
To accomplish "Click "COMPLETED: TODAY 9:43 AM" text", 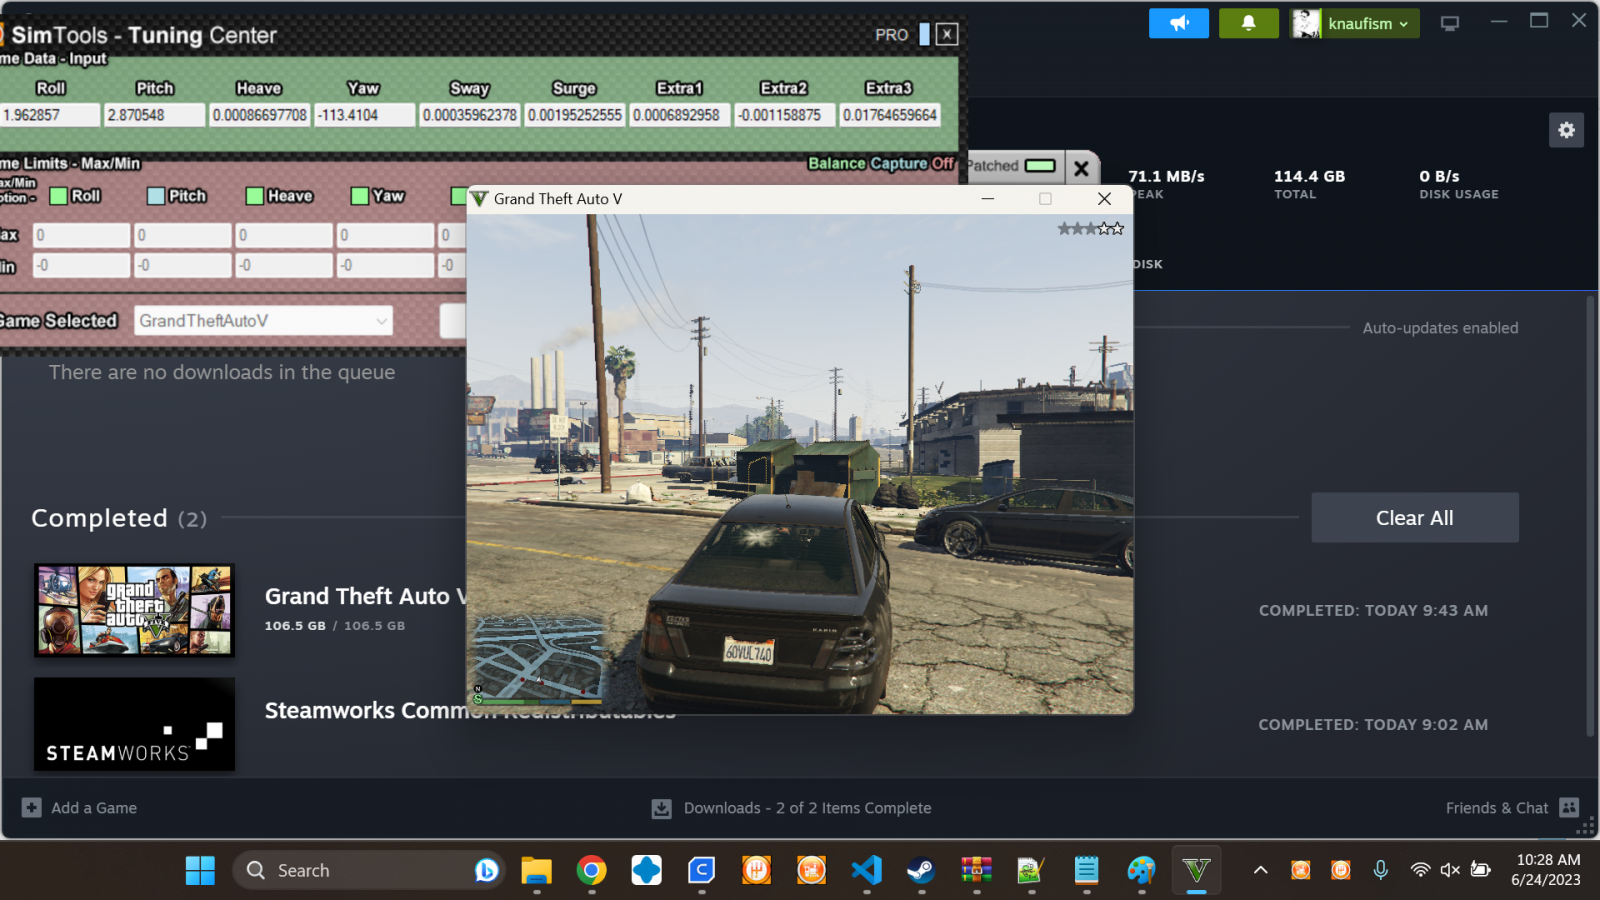I will 1373,611.
